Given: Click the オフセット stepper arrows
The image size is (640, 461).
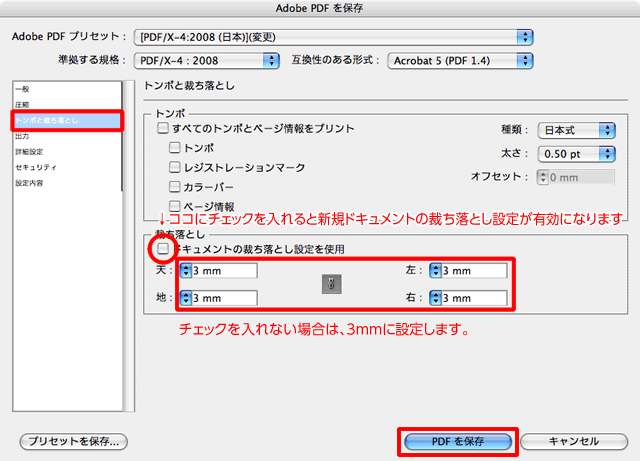Looking at the screenshot, I should [543, 177].
